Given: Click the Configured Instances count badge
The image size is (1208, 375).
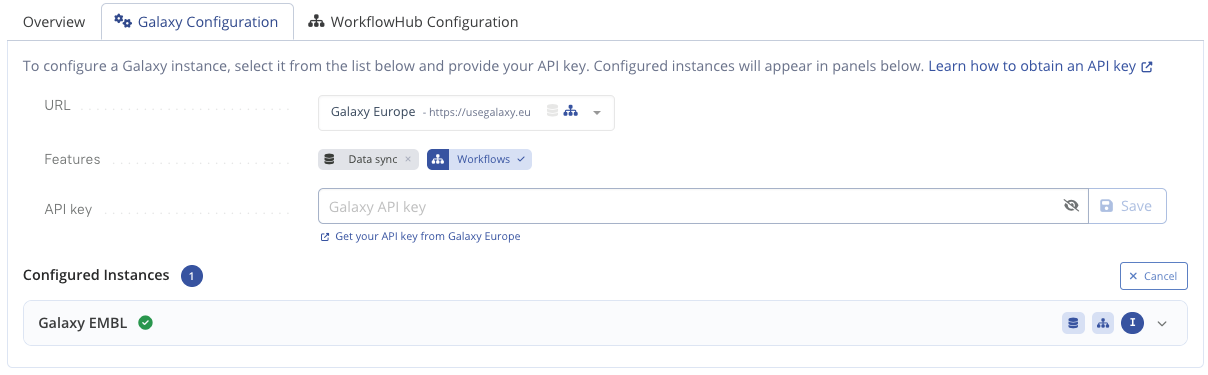Looking at the screenshot, I should (x=192, y=275).
